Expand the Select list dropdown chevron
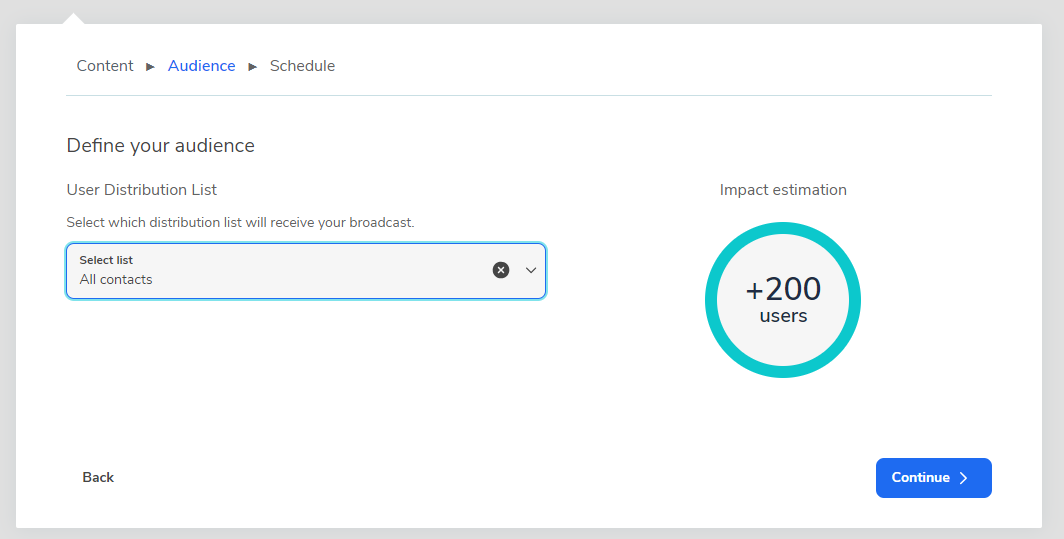Screen dimensions: 1064x539 point(531,270)
